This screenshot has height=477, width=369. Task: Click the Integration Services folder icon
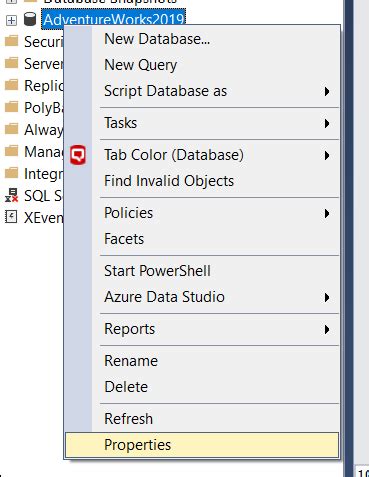pyautogui.click(x=11, y=173)
